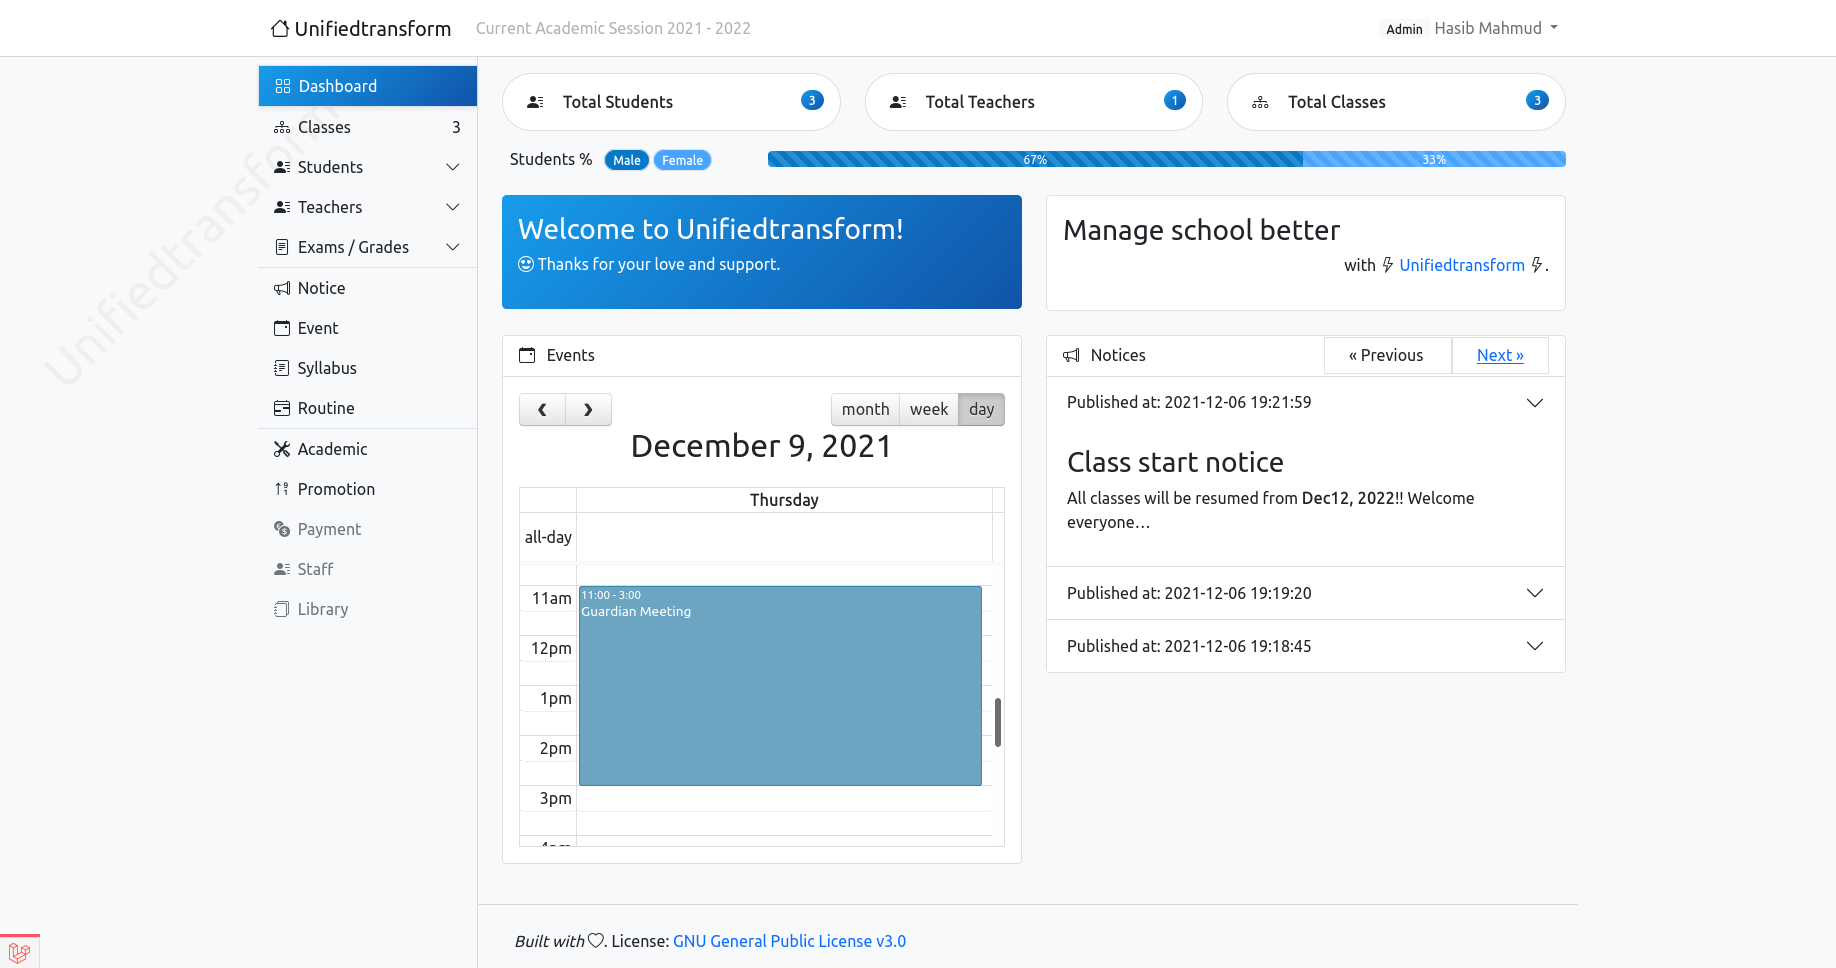1836x968 pixels.
Task: Click lightning icon before the Unifiedtransform link
Action: click(x=1388, y=265)
